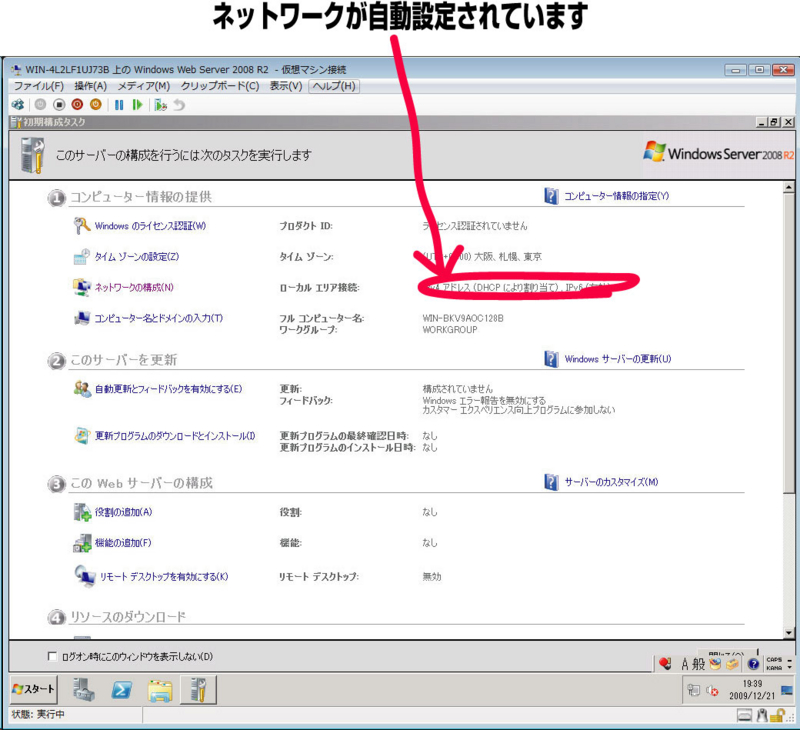The width and height of the screenshot is (800, 730).
Task: Open the スタート menu on the taskbar
Action: (32, 689)
